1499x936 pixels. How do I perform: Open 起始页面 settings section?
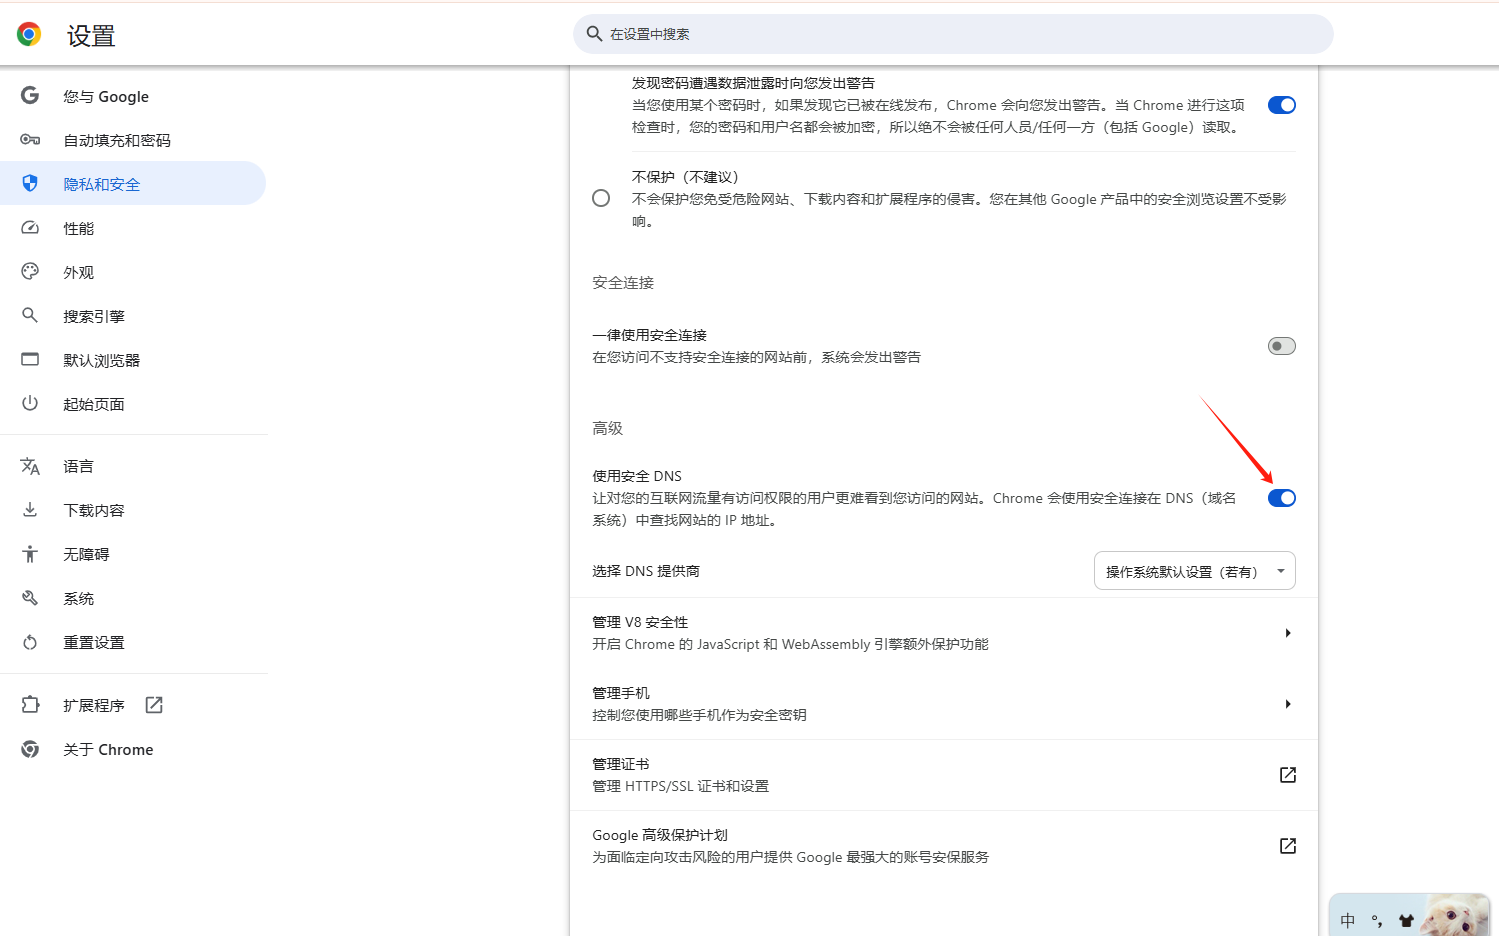(x=133, y=404)
